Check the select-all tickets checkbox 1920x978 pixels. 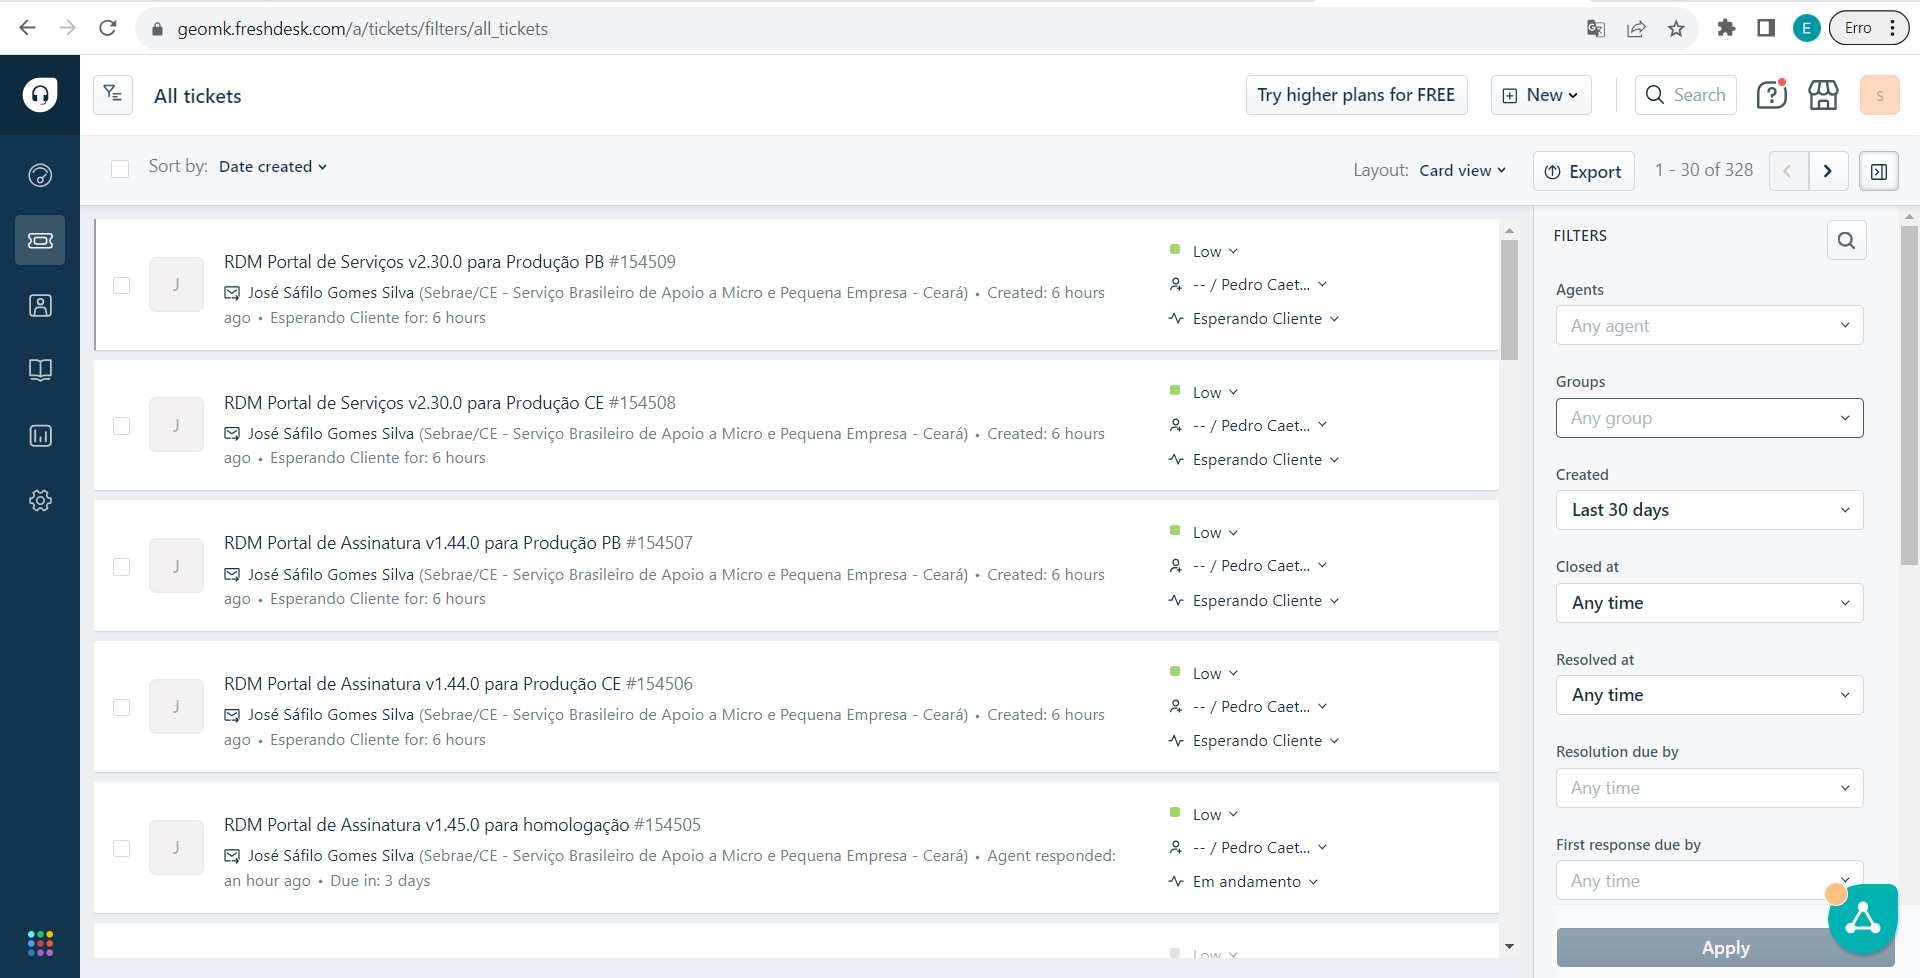pyautogui.click(x=120, y=168)
